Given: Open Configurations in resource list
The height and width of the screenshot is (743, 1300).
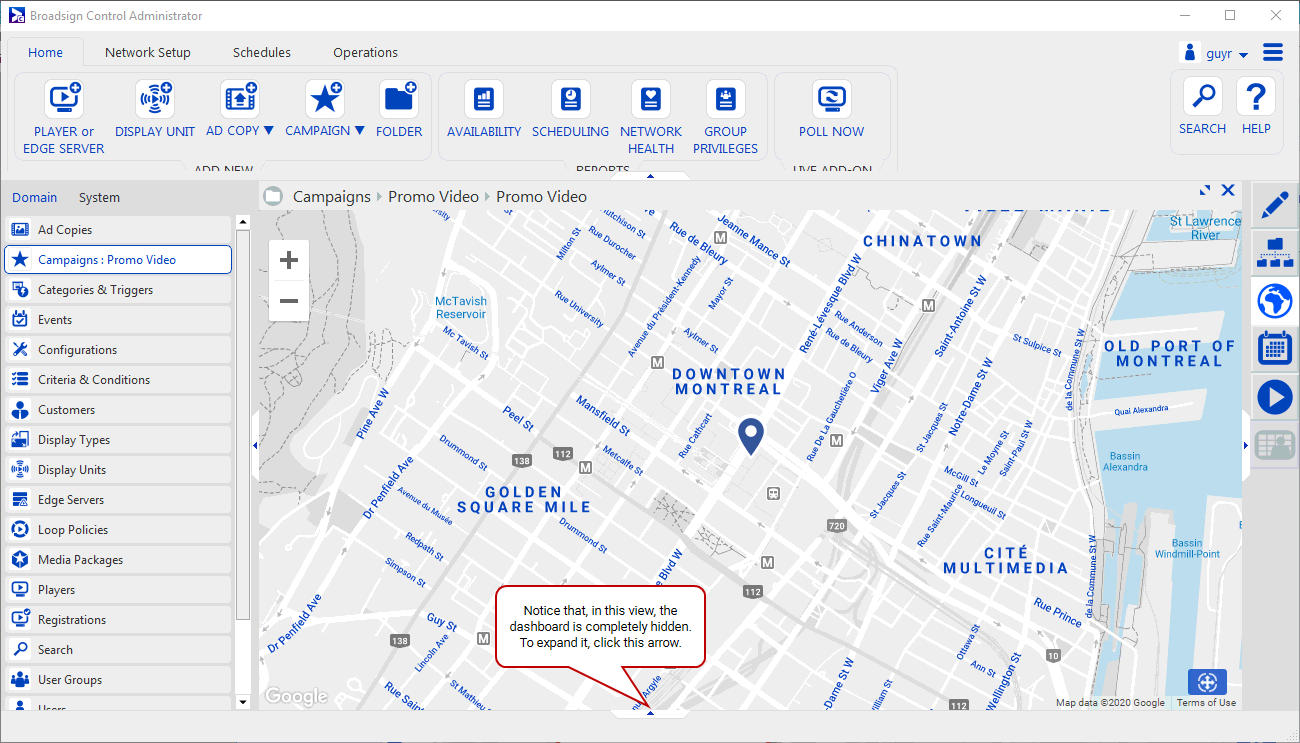Looking at the screenshot, I should pyautogui.click(x=118, y=350).
